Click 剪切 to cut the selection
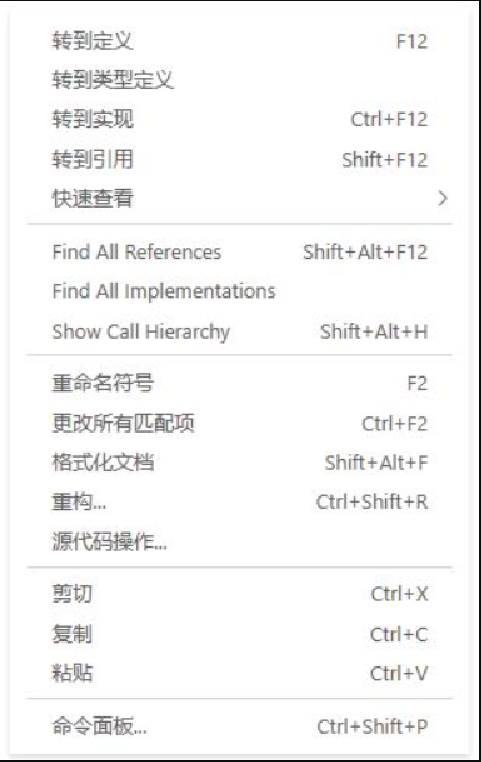Image resolution: width=481 pixels, height=762 pixels. (240, 594)
